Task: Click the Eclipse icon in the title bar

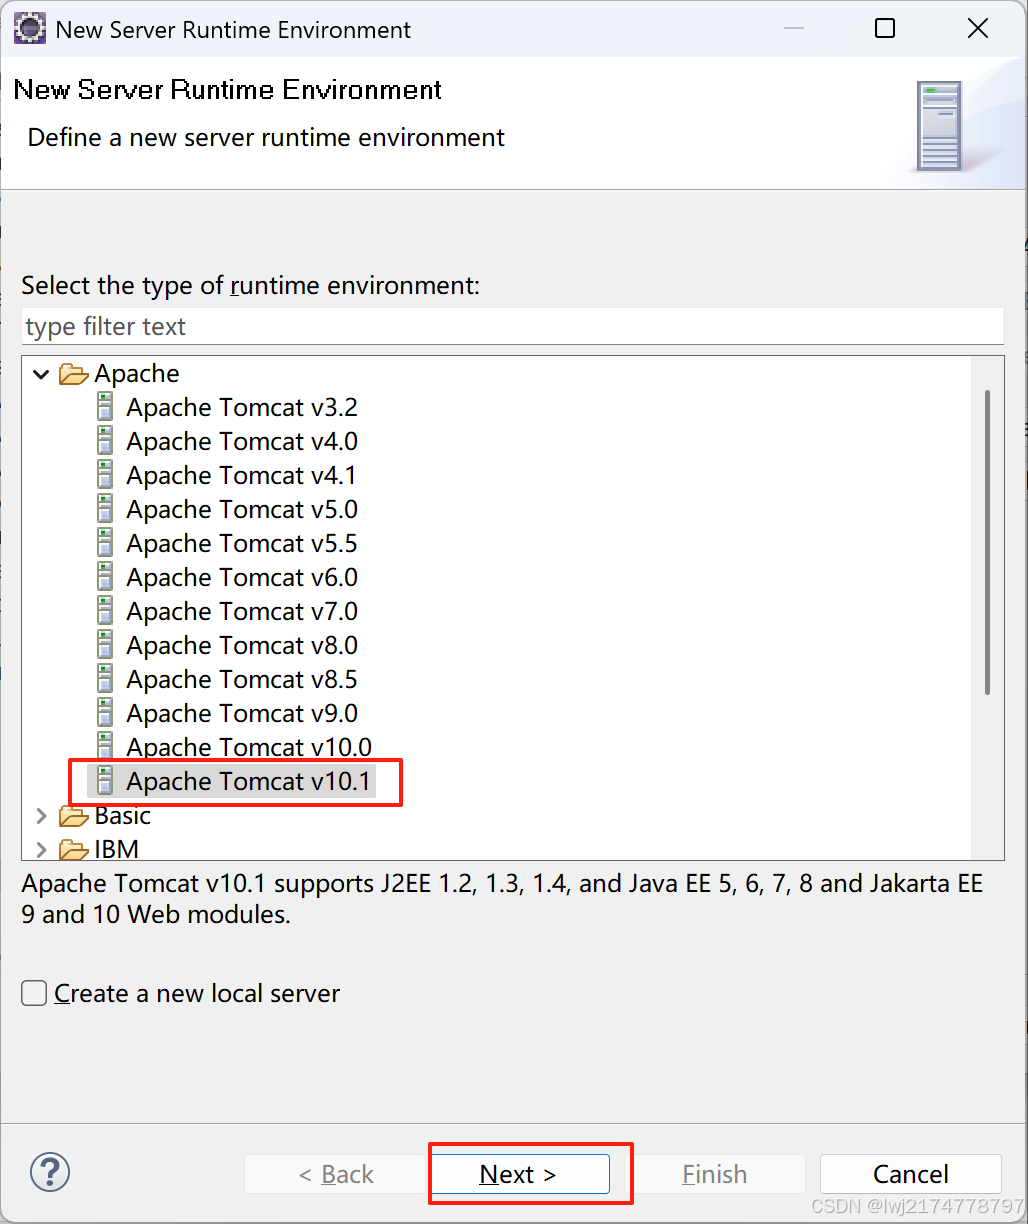Action: [28, 29]
